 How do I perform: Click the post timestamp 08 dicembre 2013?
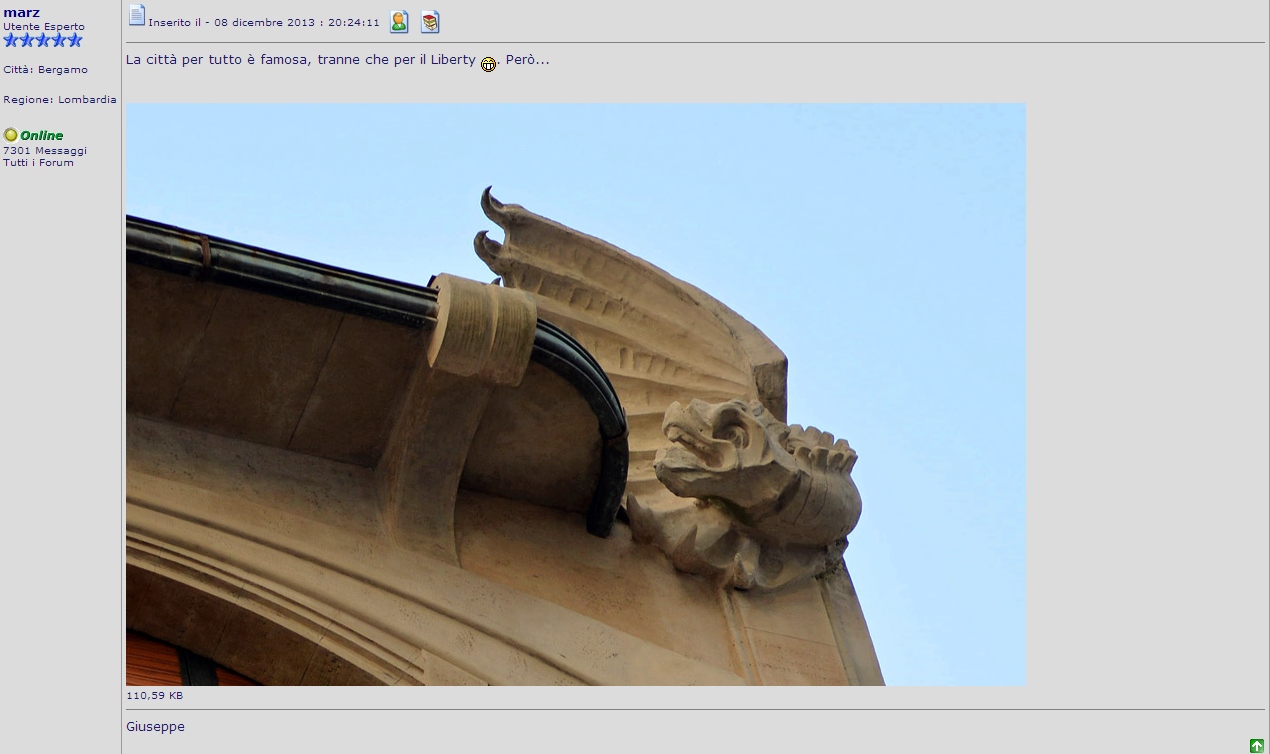pyautogui.click(x=264, y=22)
